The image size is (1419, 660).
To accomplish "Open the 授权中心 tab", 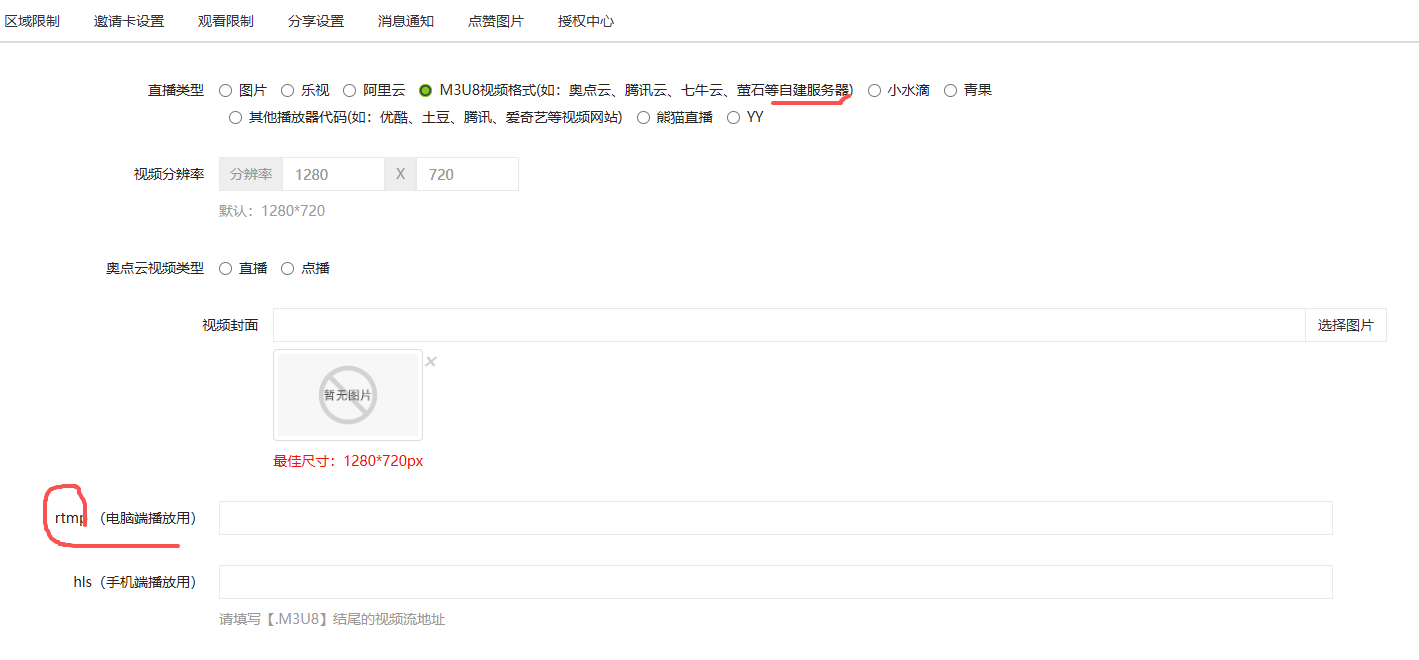I will point(586,21).
